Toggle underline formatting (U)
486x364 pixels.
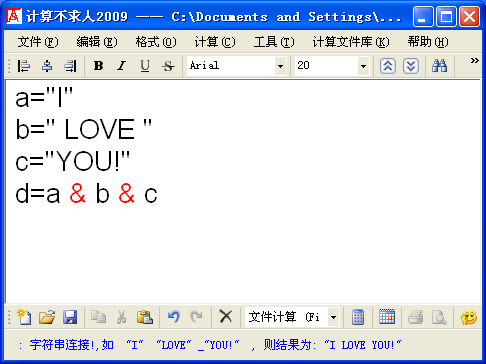[145, 66]
